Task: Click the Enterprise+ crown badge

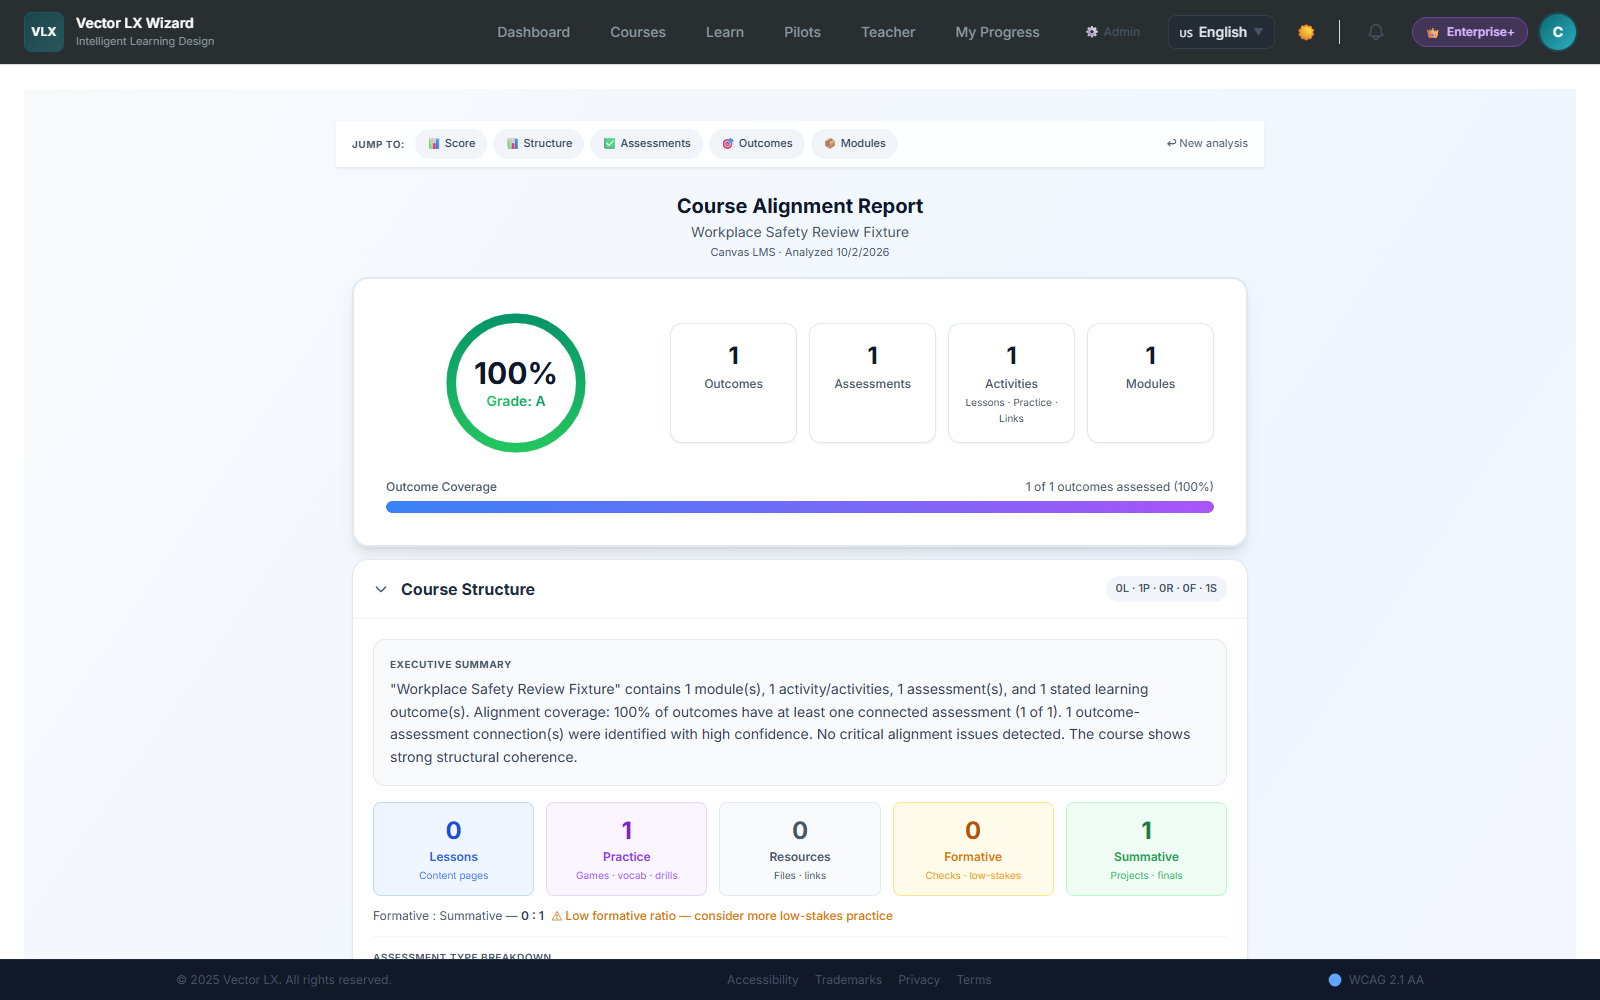Action: point(1470,32)
